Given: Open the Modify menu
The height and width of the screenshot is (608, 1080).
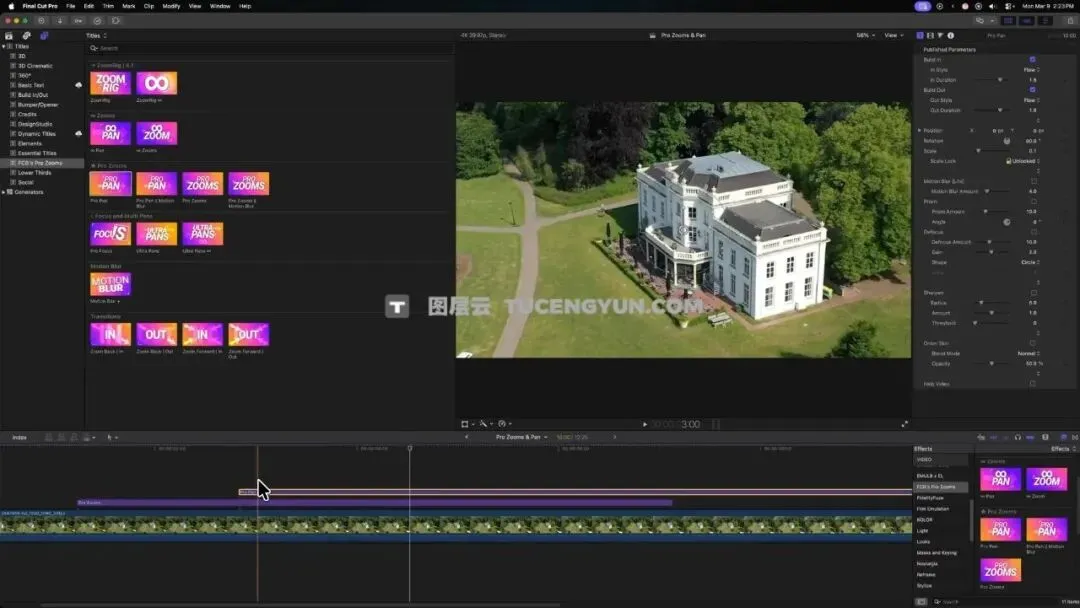Looking at the screenshot, I should tap(171, 6).
